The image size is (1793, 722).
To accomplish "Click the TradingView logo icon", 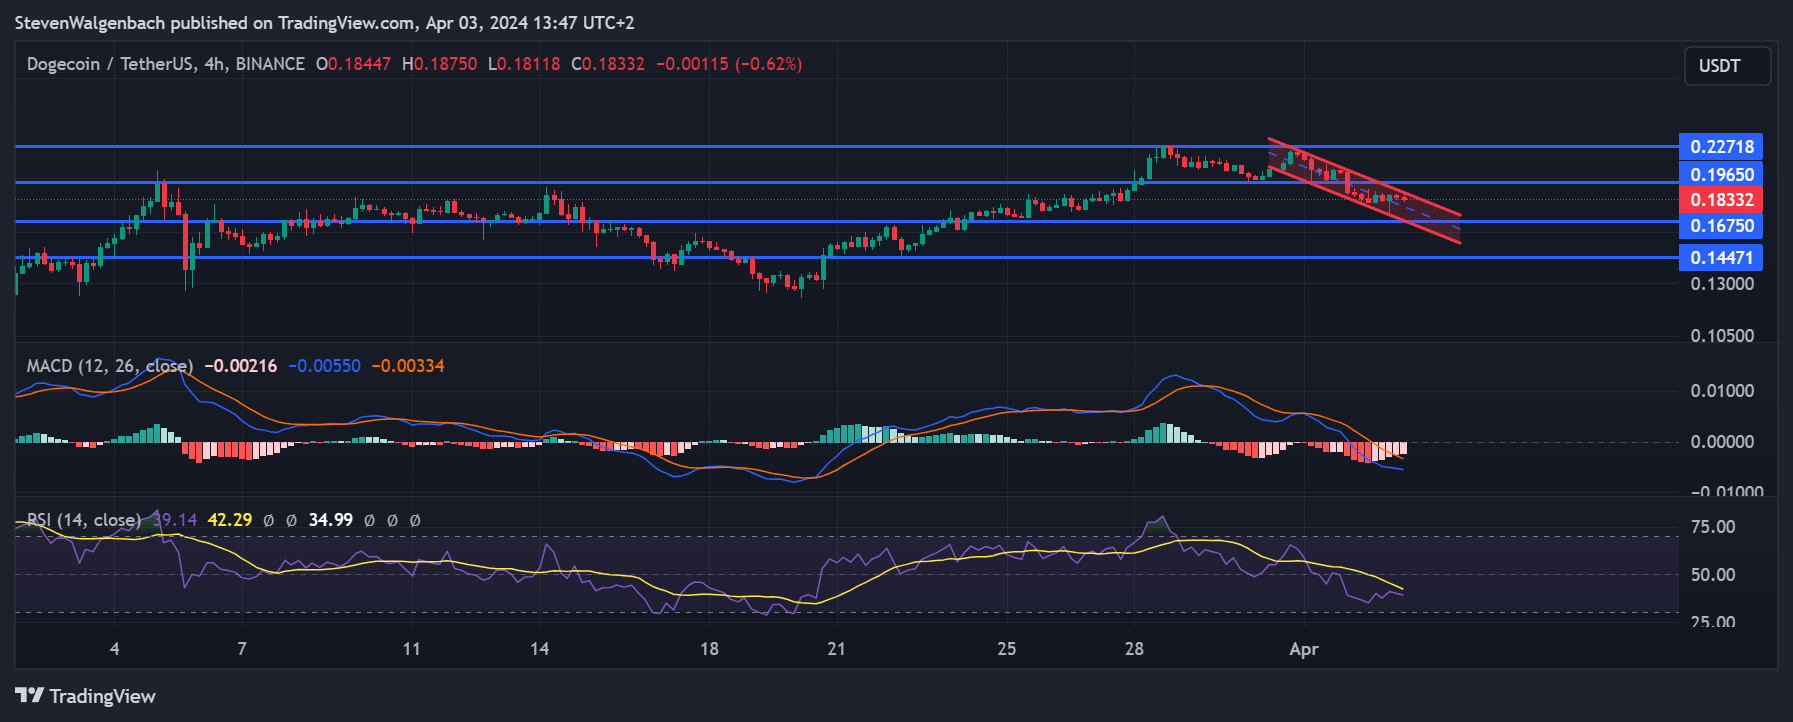I will pyautogui.click(x=29, y=695).
